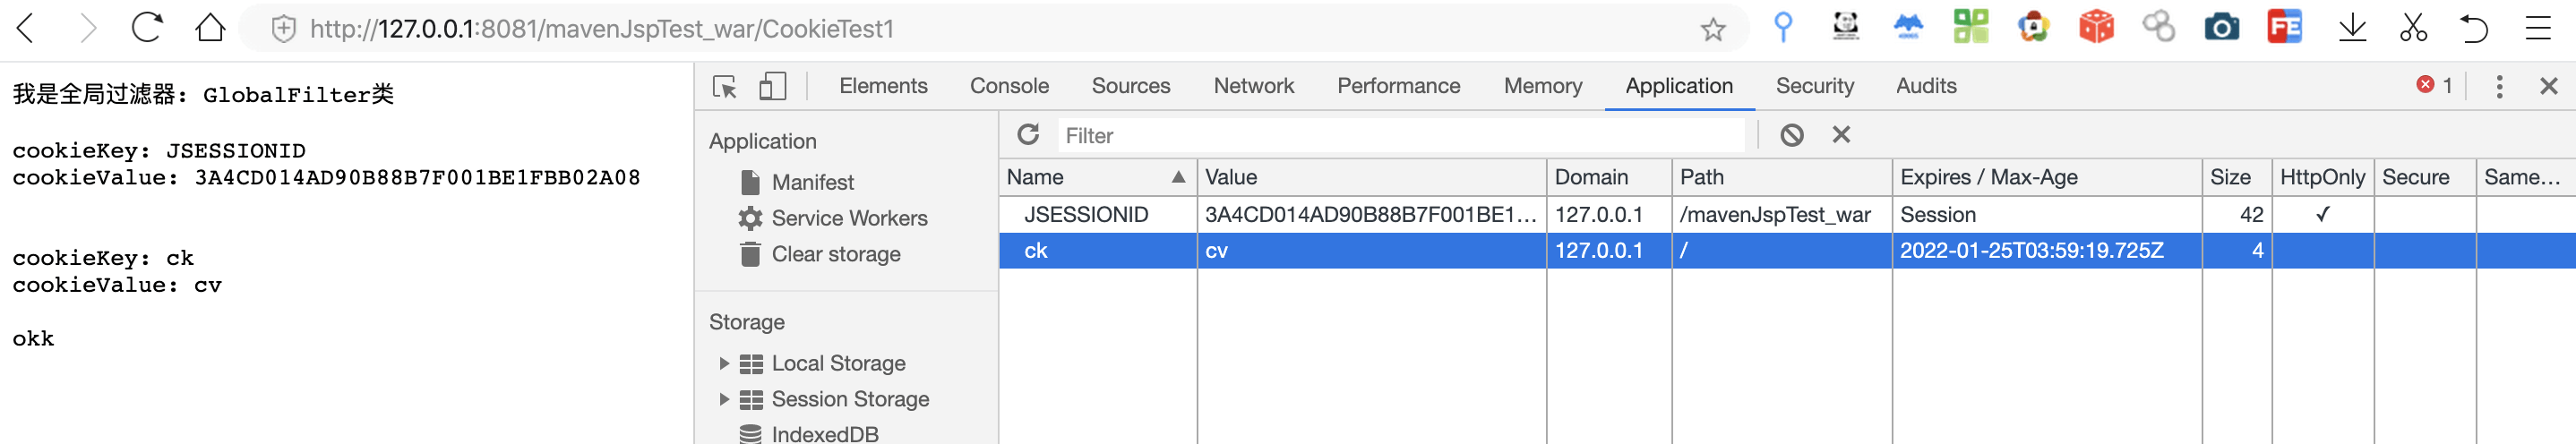
Task: Toggle the device toolbar icon
Action: click(x=772, y=87)
